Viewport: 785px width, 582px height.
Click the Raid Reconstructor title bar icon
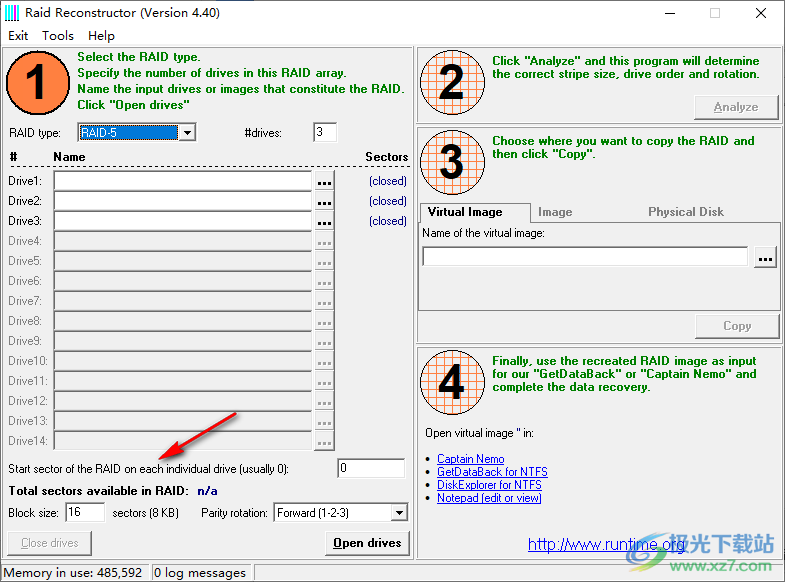(12, 13)
